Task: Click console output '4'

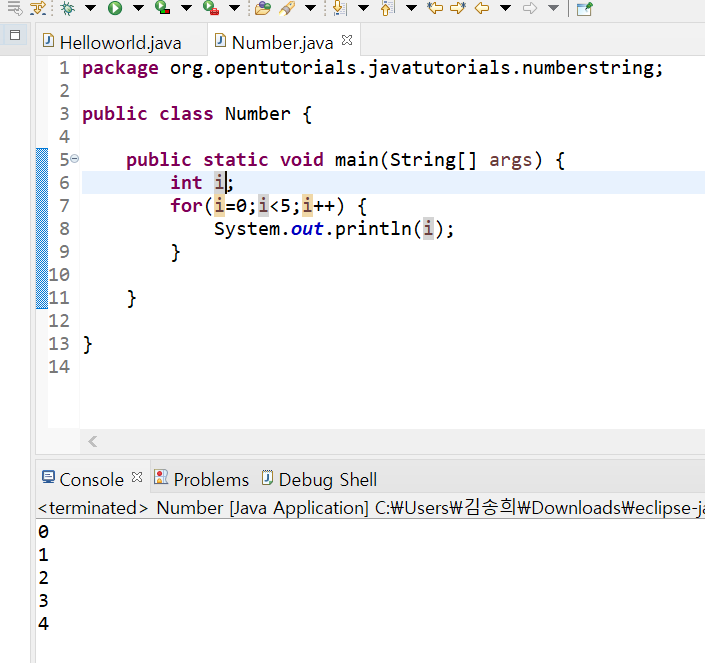Action: [43, 623]
